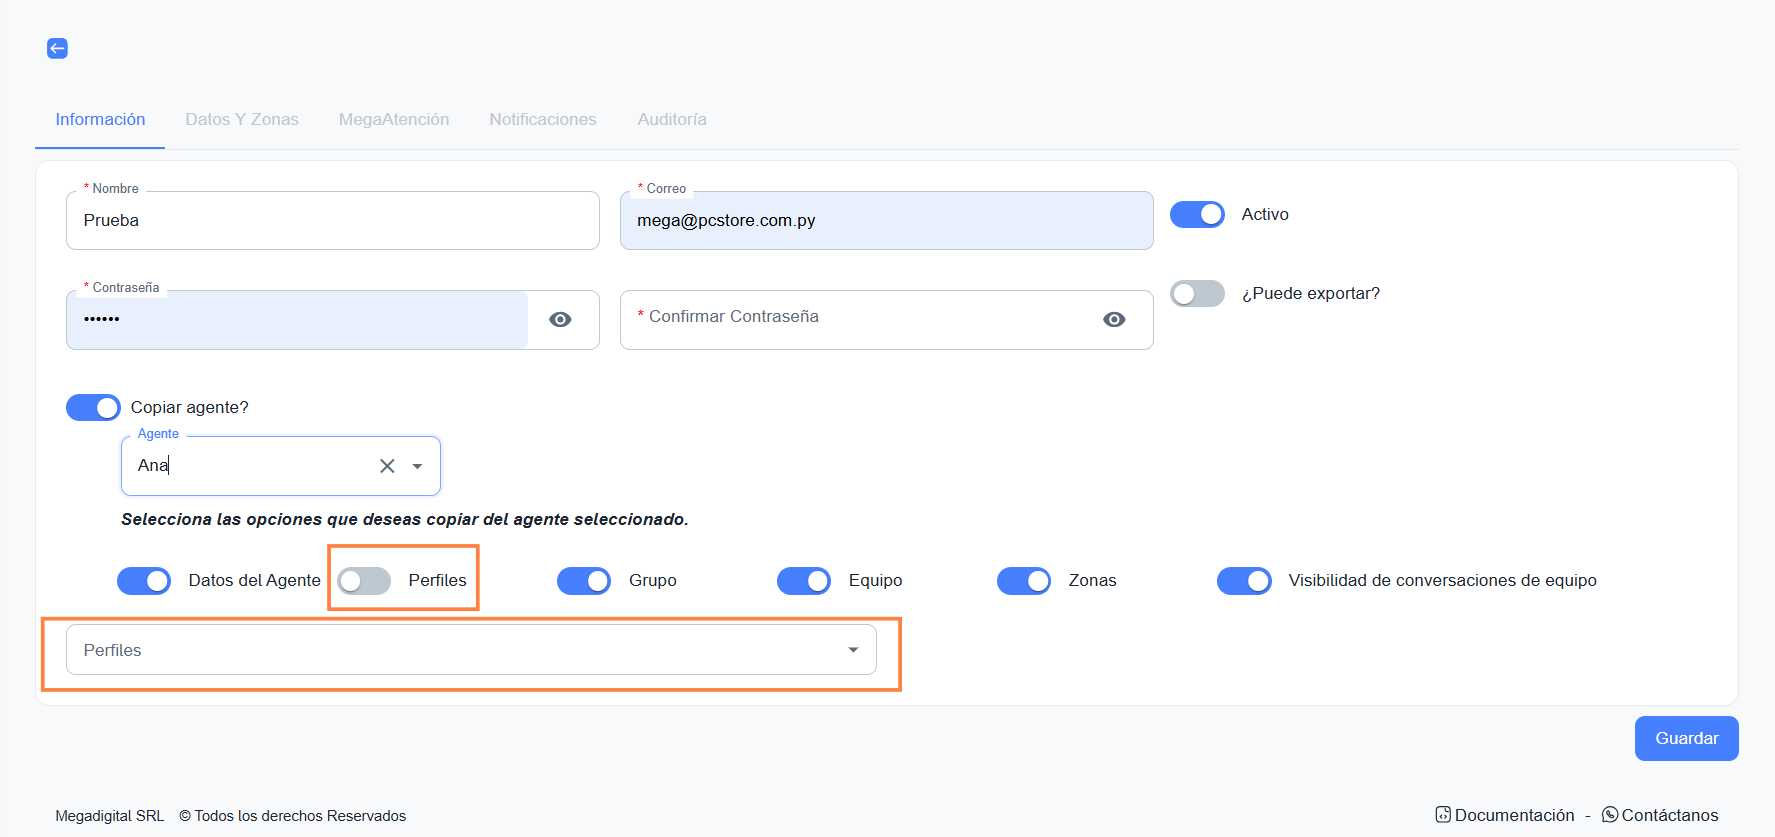Turn off Zonas copy toggle
This screenshot has width=1775, height=837.
click(x=1024, y=580)
